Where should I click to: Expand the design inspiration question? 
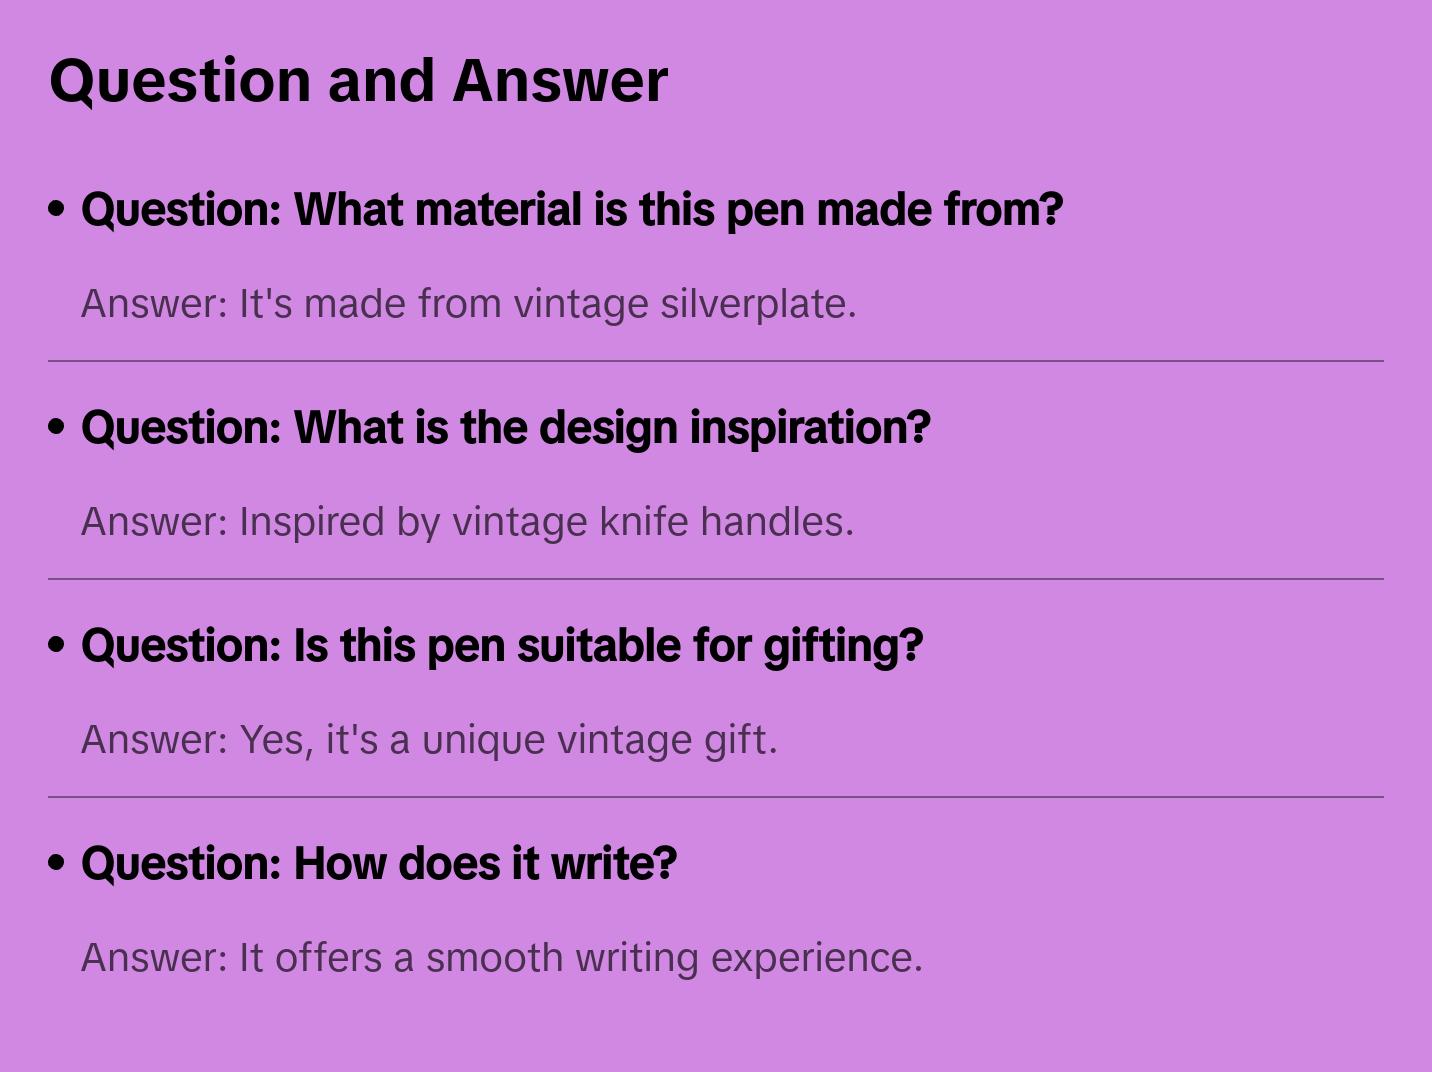click(505, 428)
